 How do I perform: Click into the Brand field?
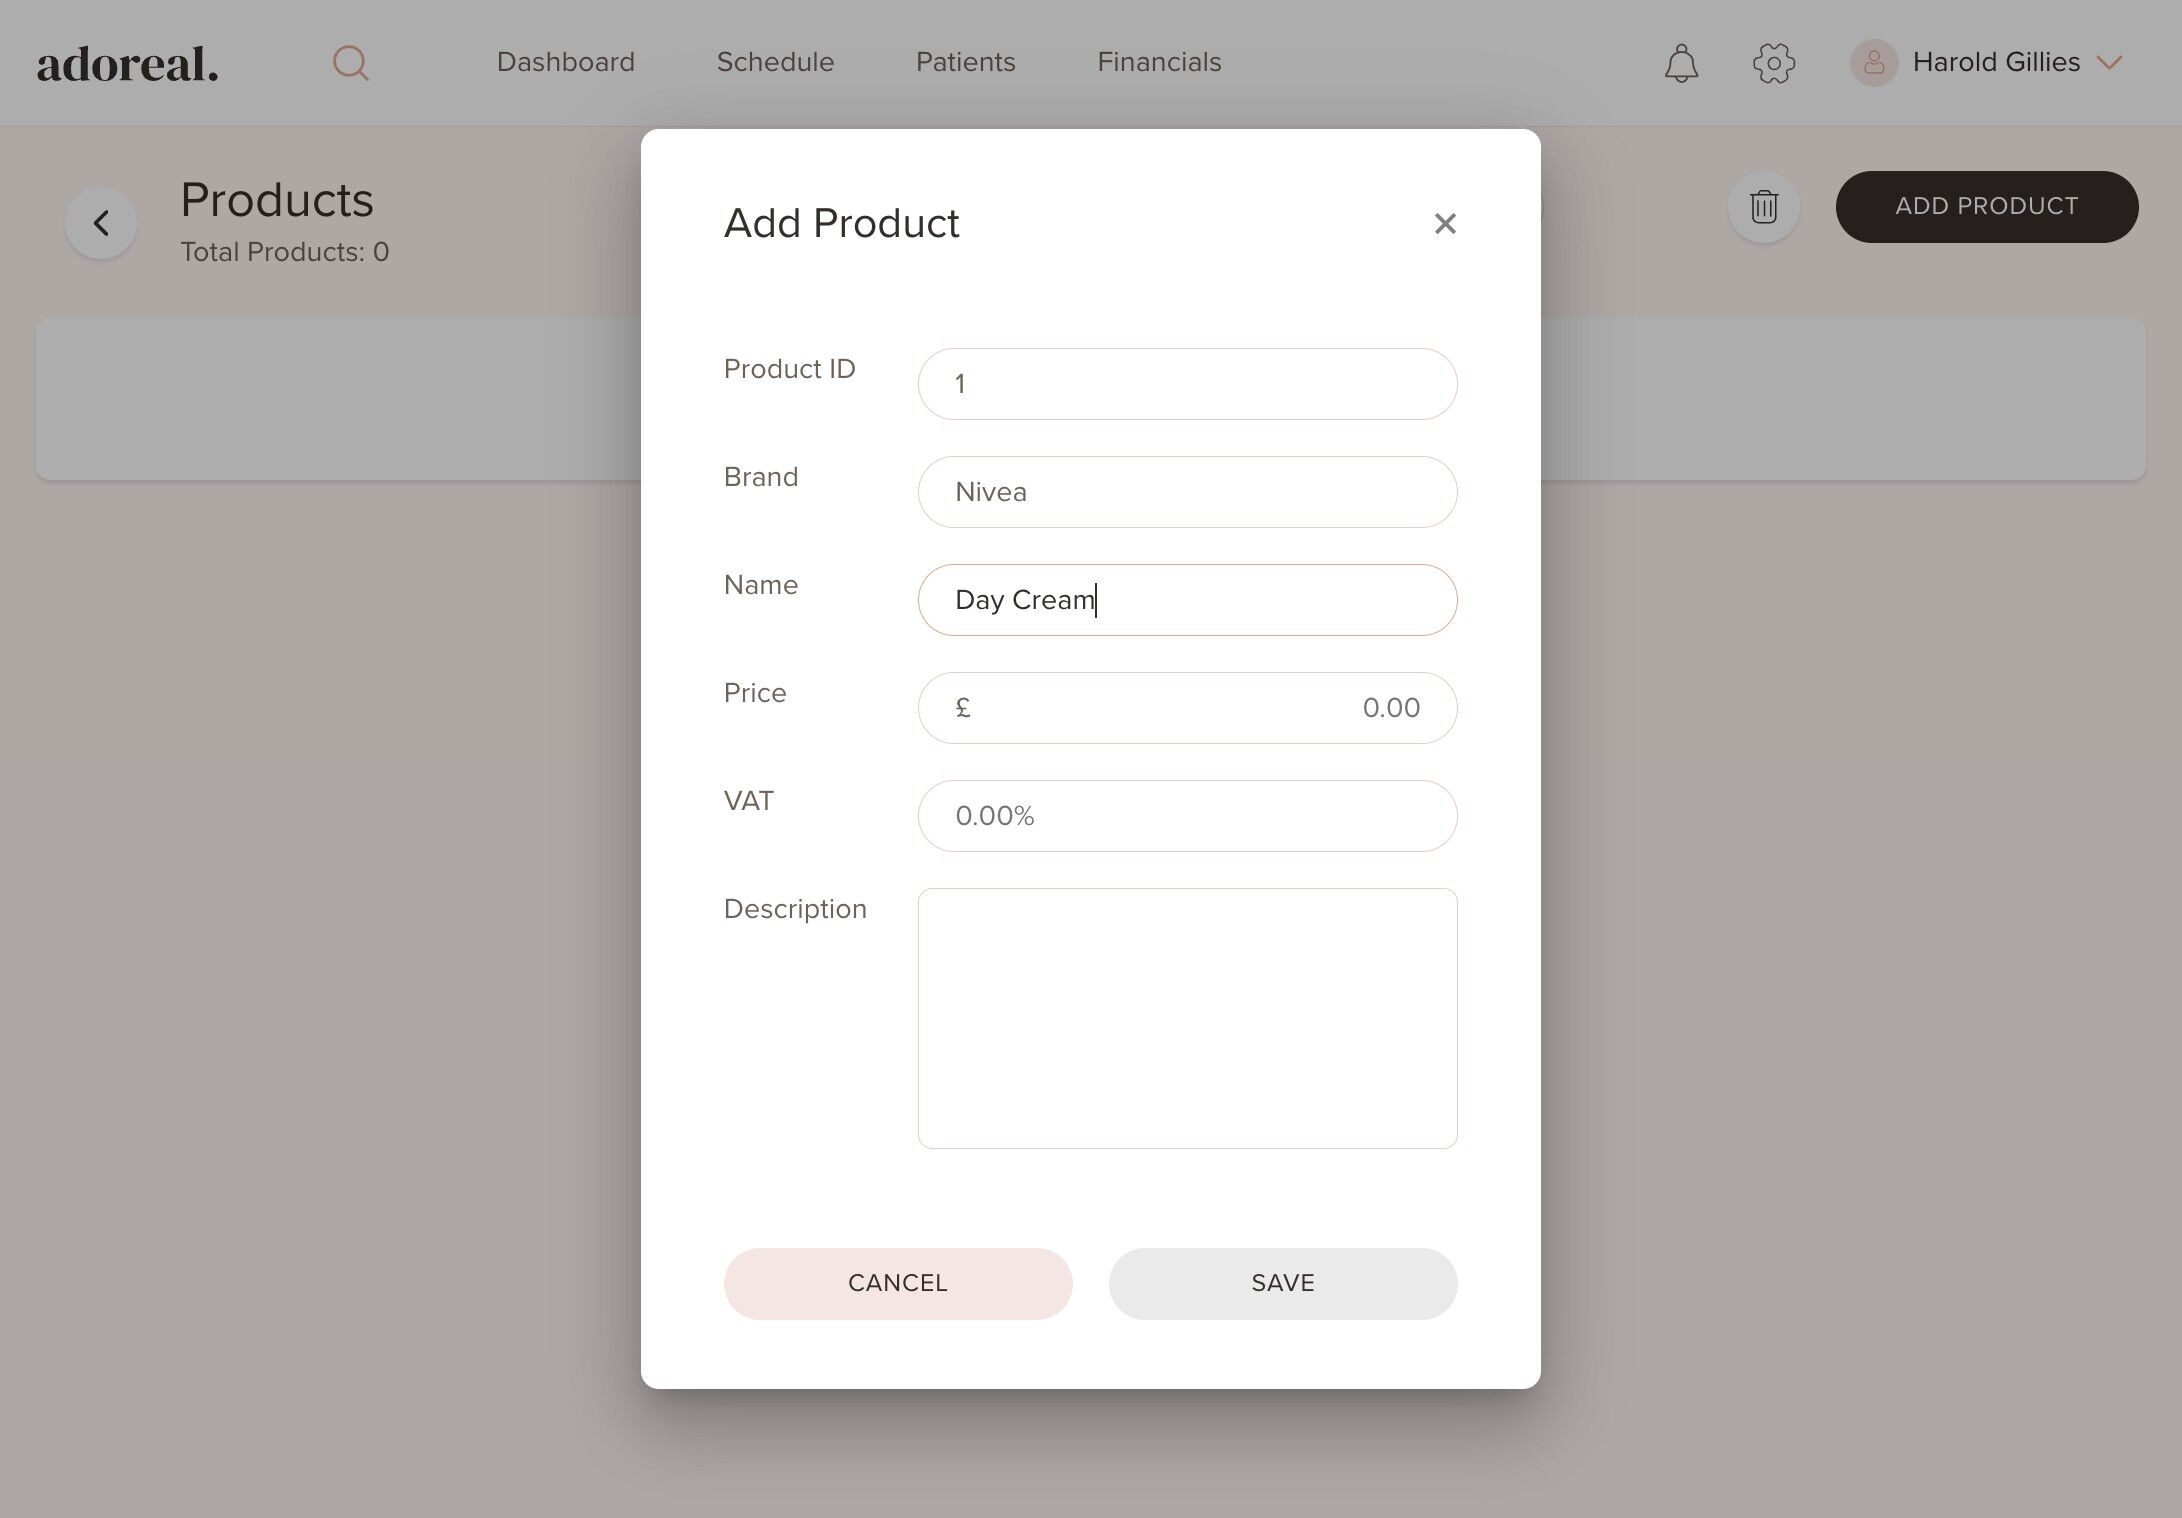(1187, 492)
